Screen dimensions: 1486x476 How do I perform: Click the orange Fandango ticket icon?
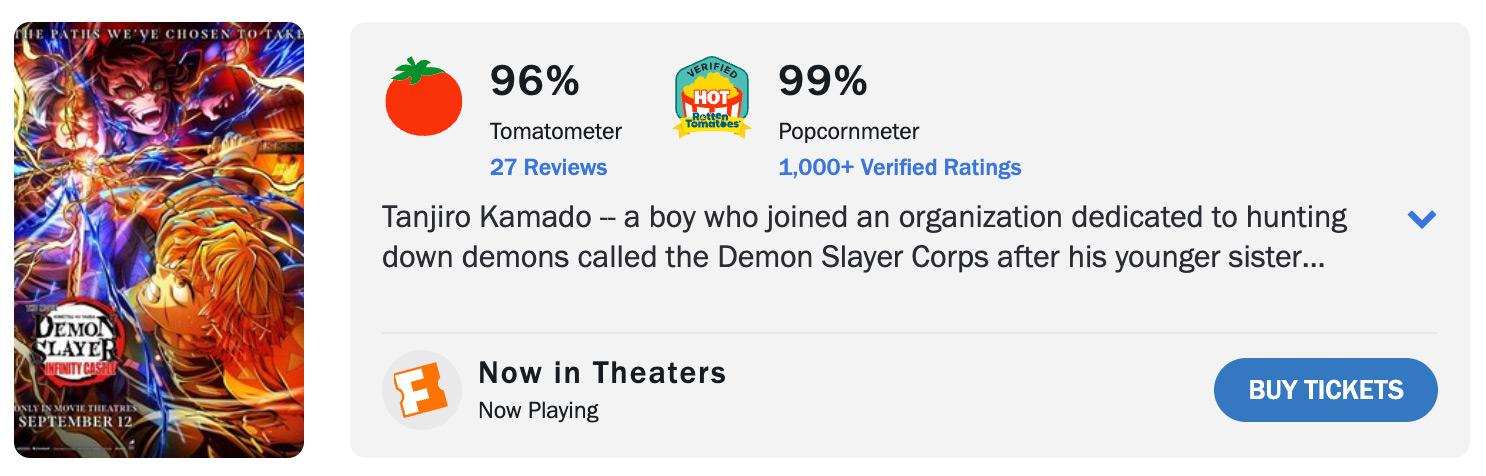tap(421, 390)
